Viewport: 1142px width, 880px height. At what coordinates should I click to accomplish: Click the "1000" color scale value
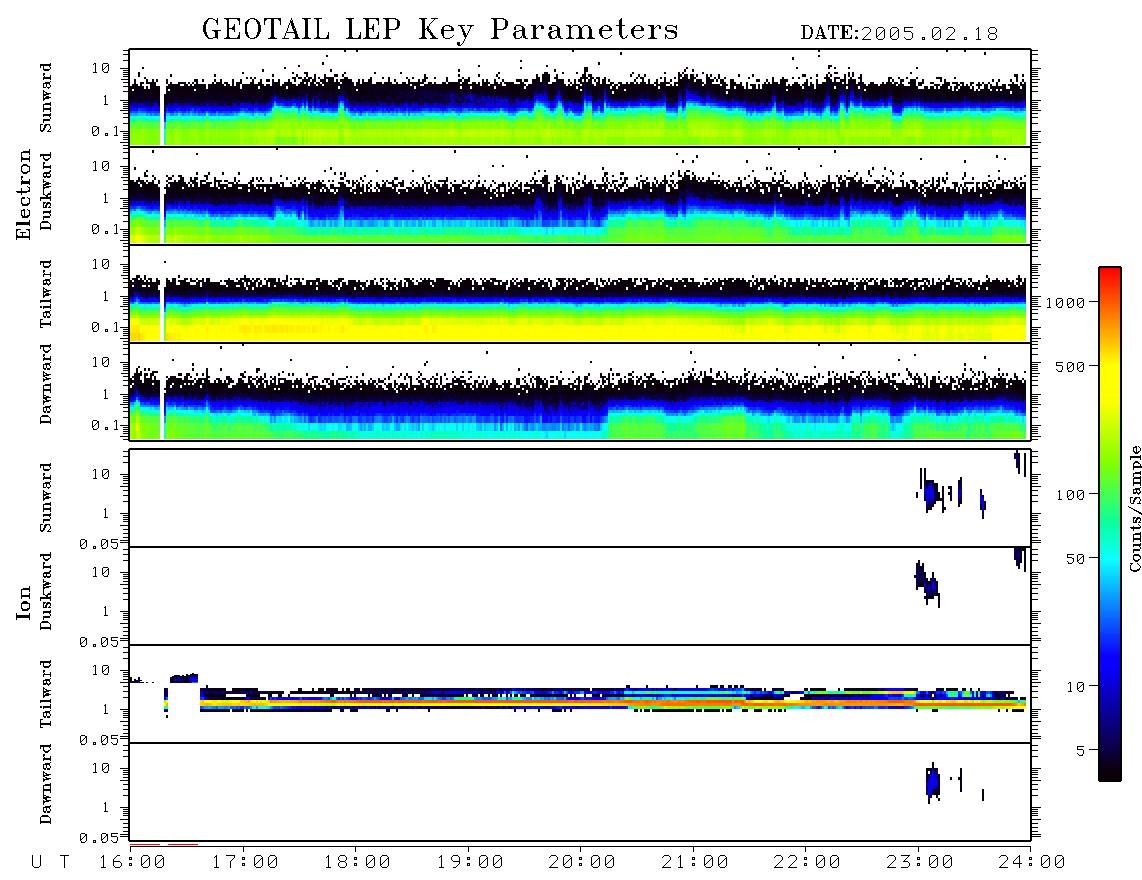point(1065,303)
